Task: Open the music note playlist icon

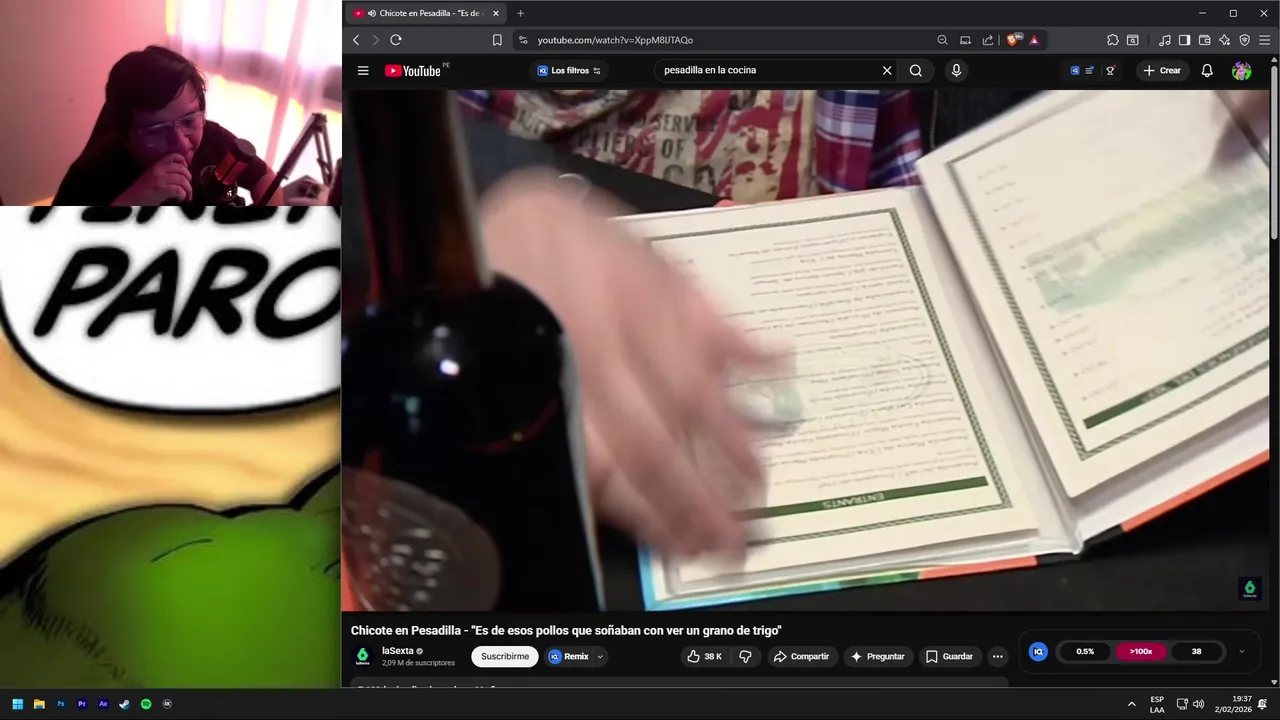Action: point(1164,40)
